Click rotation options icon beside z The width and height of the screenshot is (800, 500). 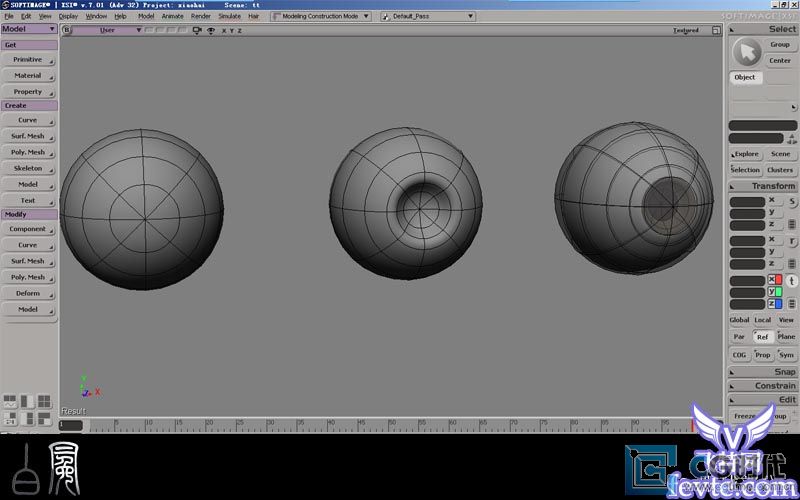792,264
